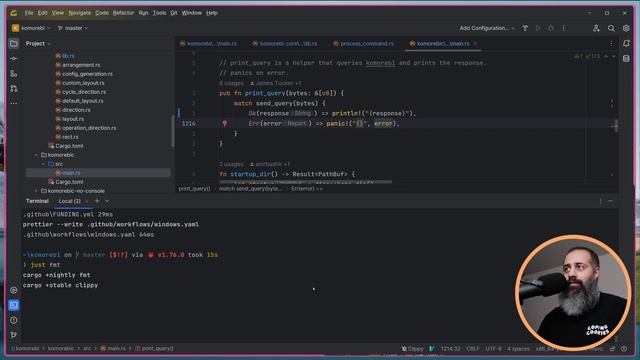Open the Notifications bell icon

tap(626, 43)
